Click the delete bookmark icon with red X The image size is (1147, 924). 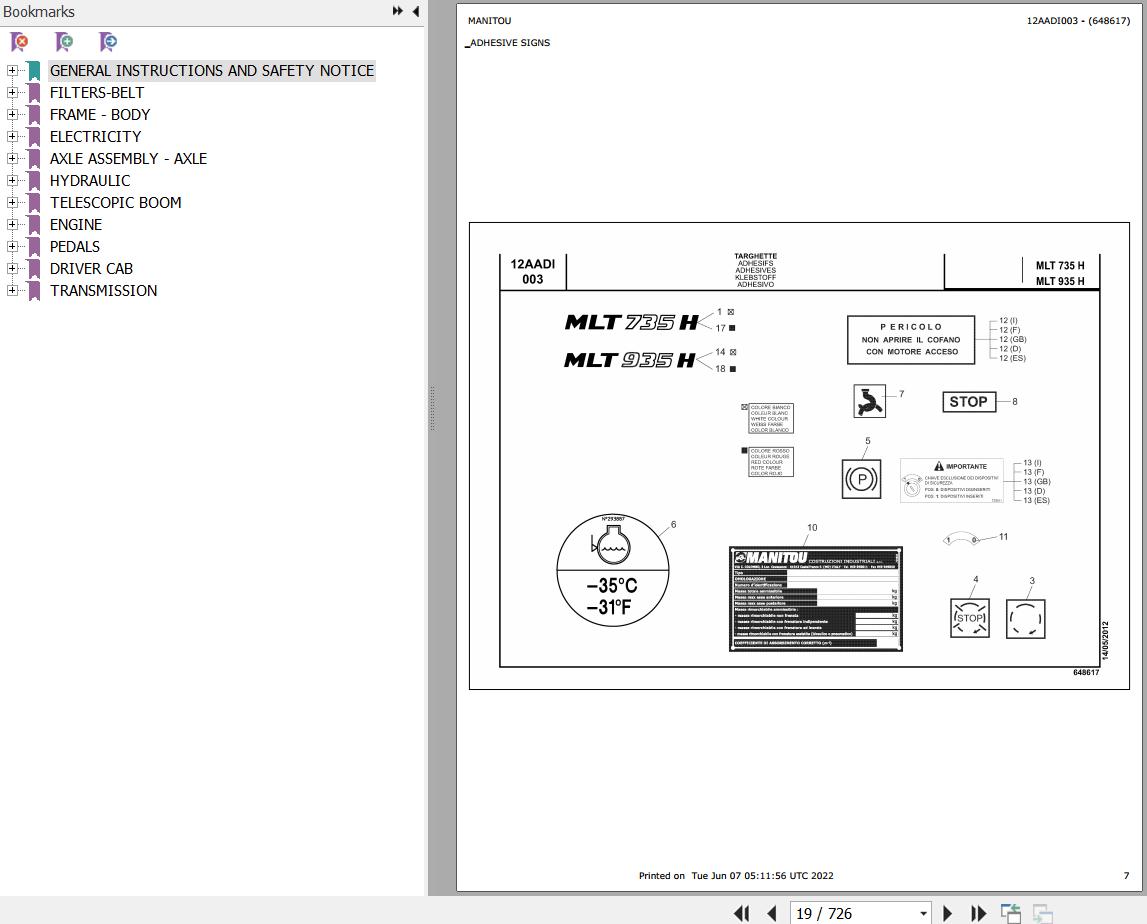[20, 42]
